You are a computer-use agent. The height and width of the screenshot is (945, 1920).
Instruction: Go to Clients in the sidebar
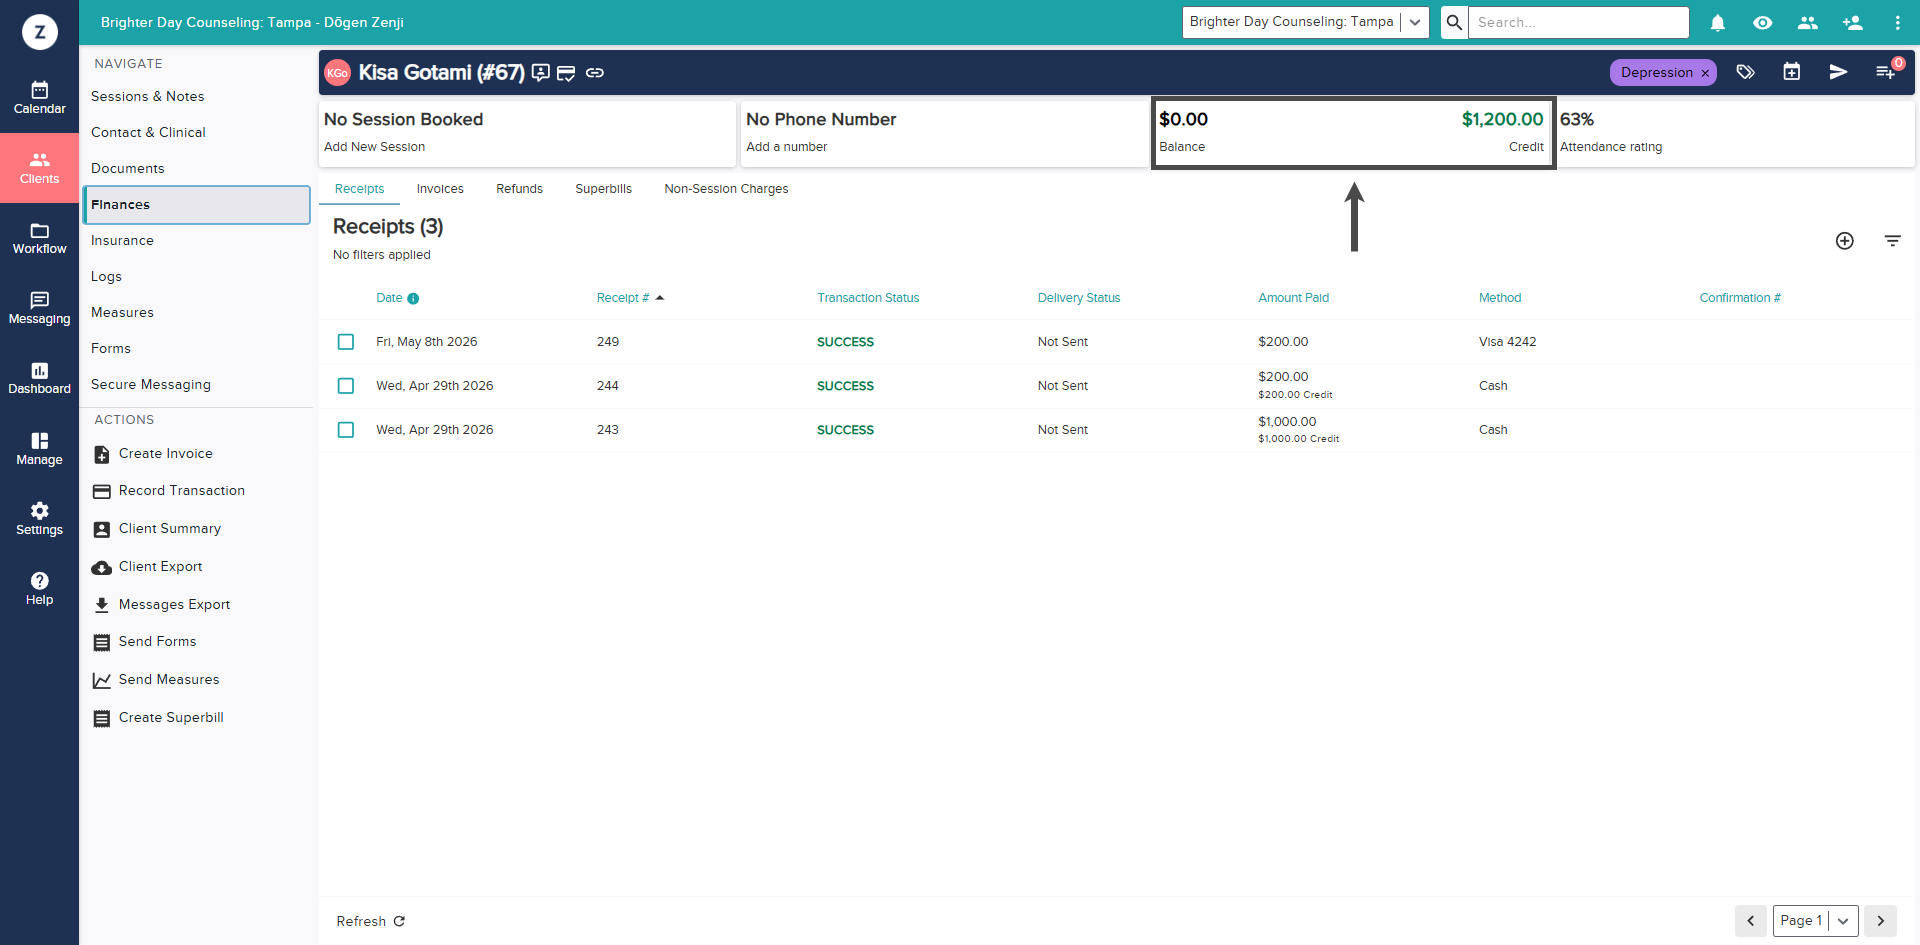[x=39, y=168]
